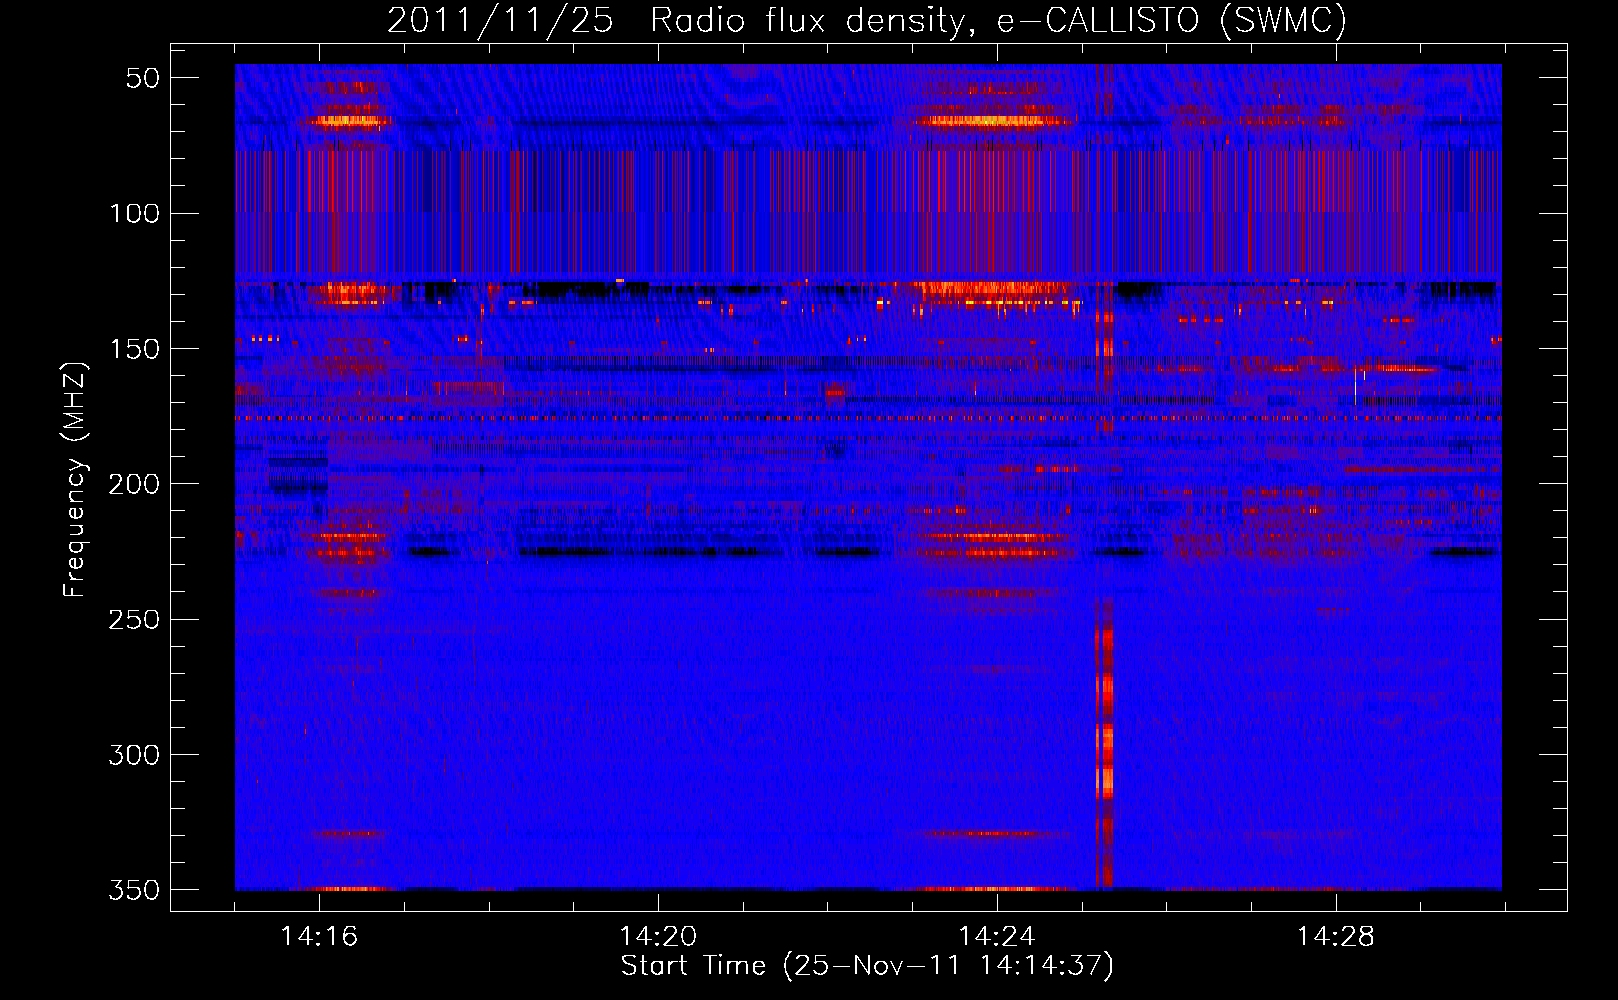Click the 300 frequency tick label
Image resolution: width=1618 pixels, height=1000 pixels.
click(135, 755)
